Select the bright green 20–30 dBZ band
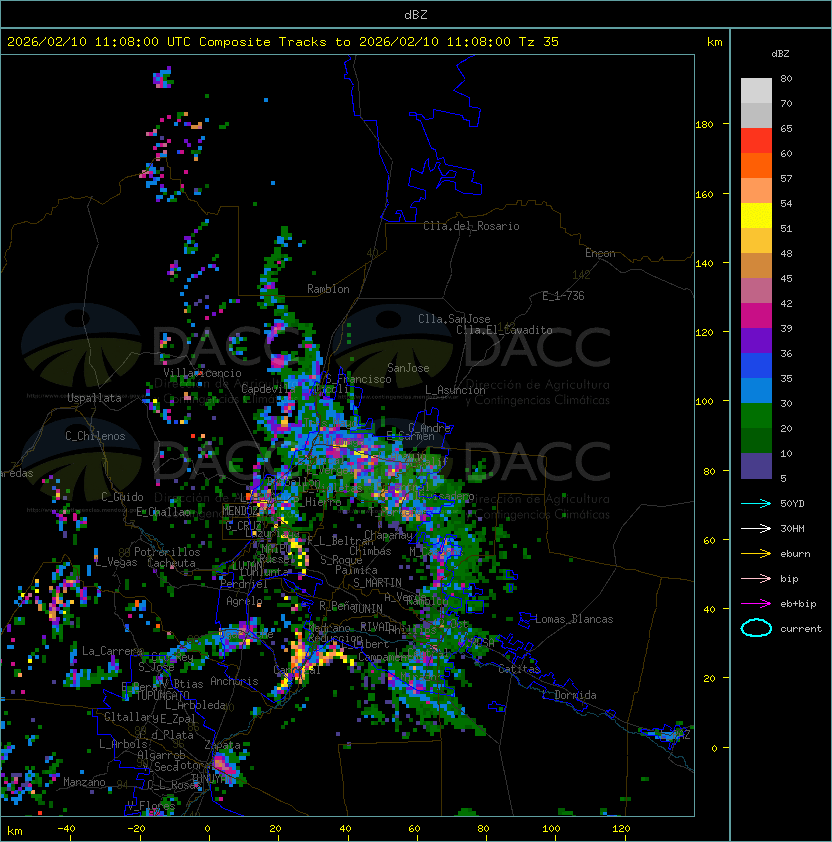832x842 pixels. click(x=756, y=416)
